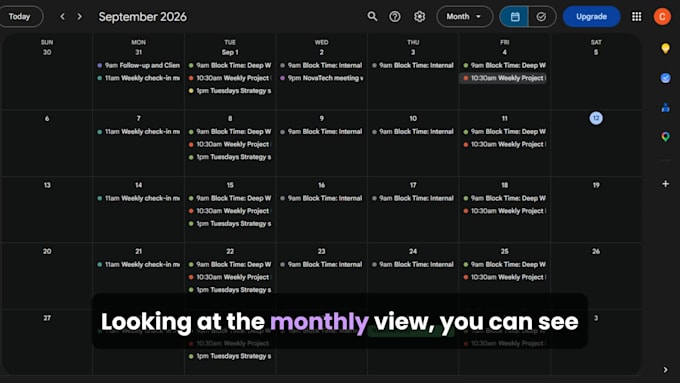Select date number 26
680x383 pixels.
click(x=596, y=252)
